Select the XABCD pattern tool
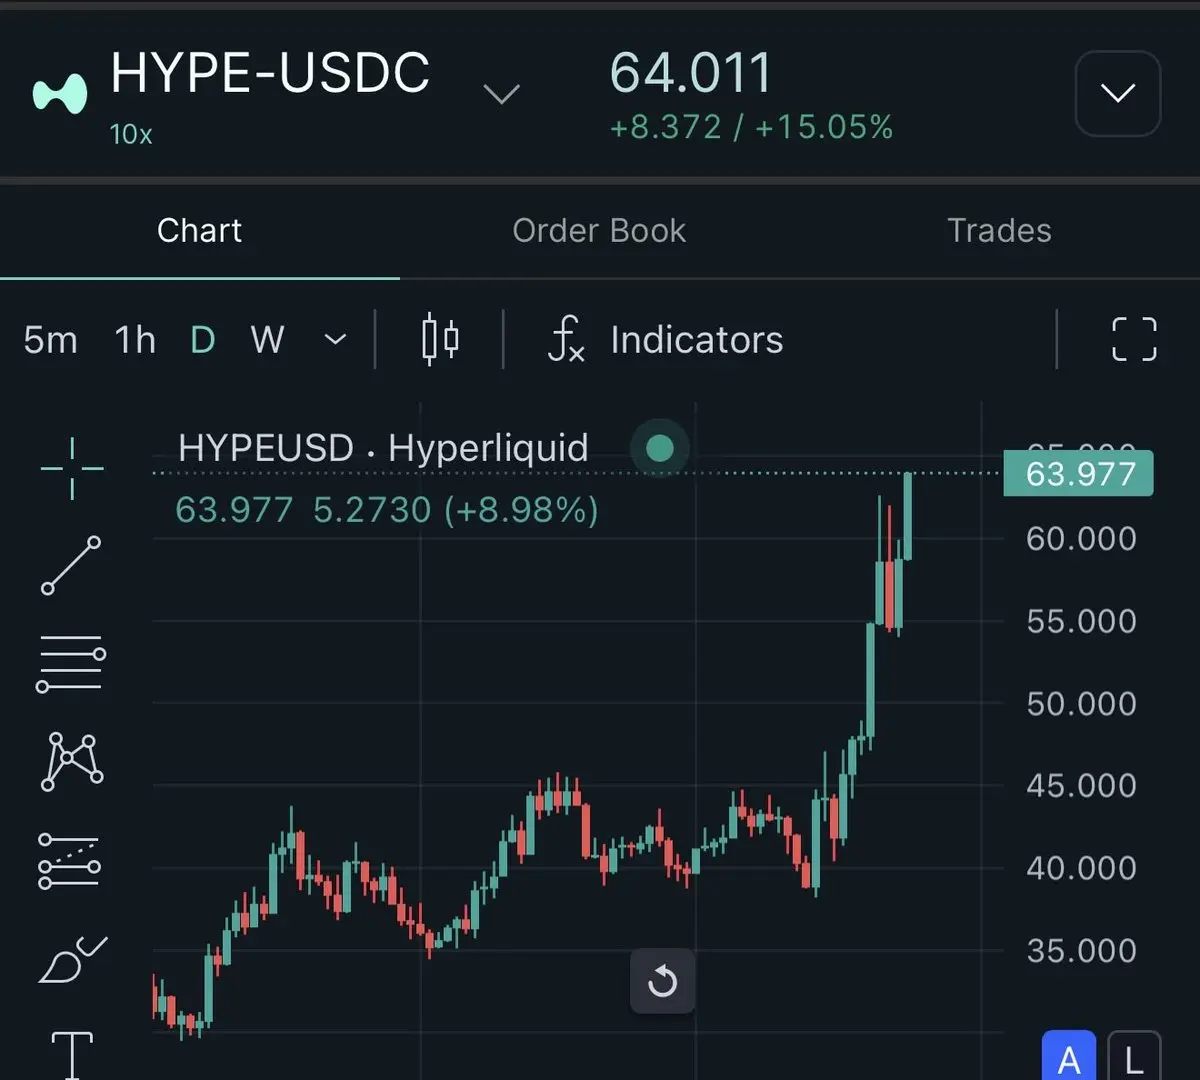 [x=72, y=761]
